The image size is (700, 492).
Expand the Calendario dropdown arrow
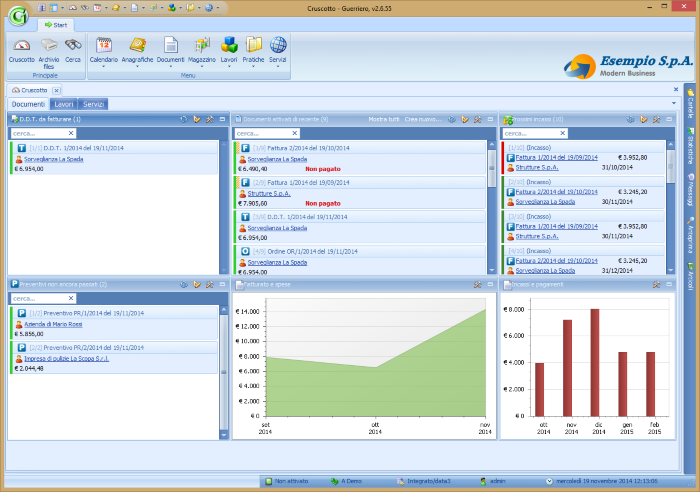click(x=104, y=67)
